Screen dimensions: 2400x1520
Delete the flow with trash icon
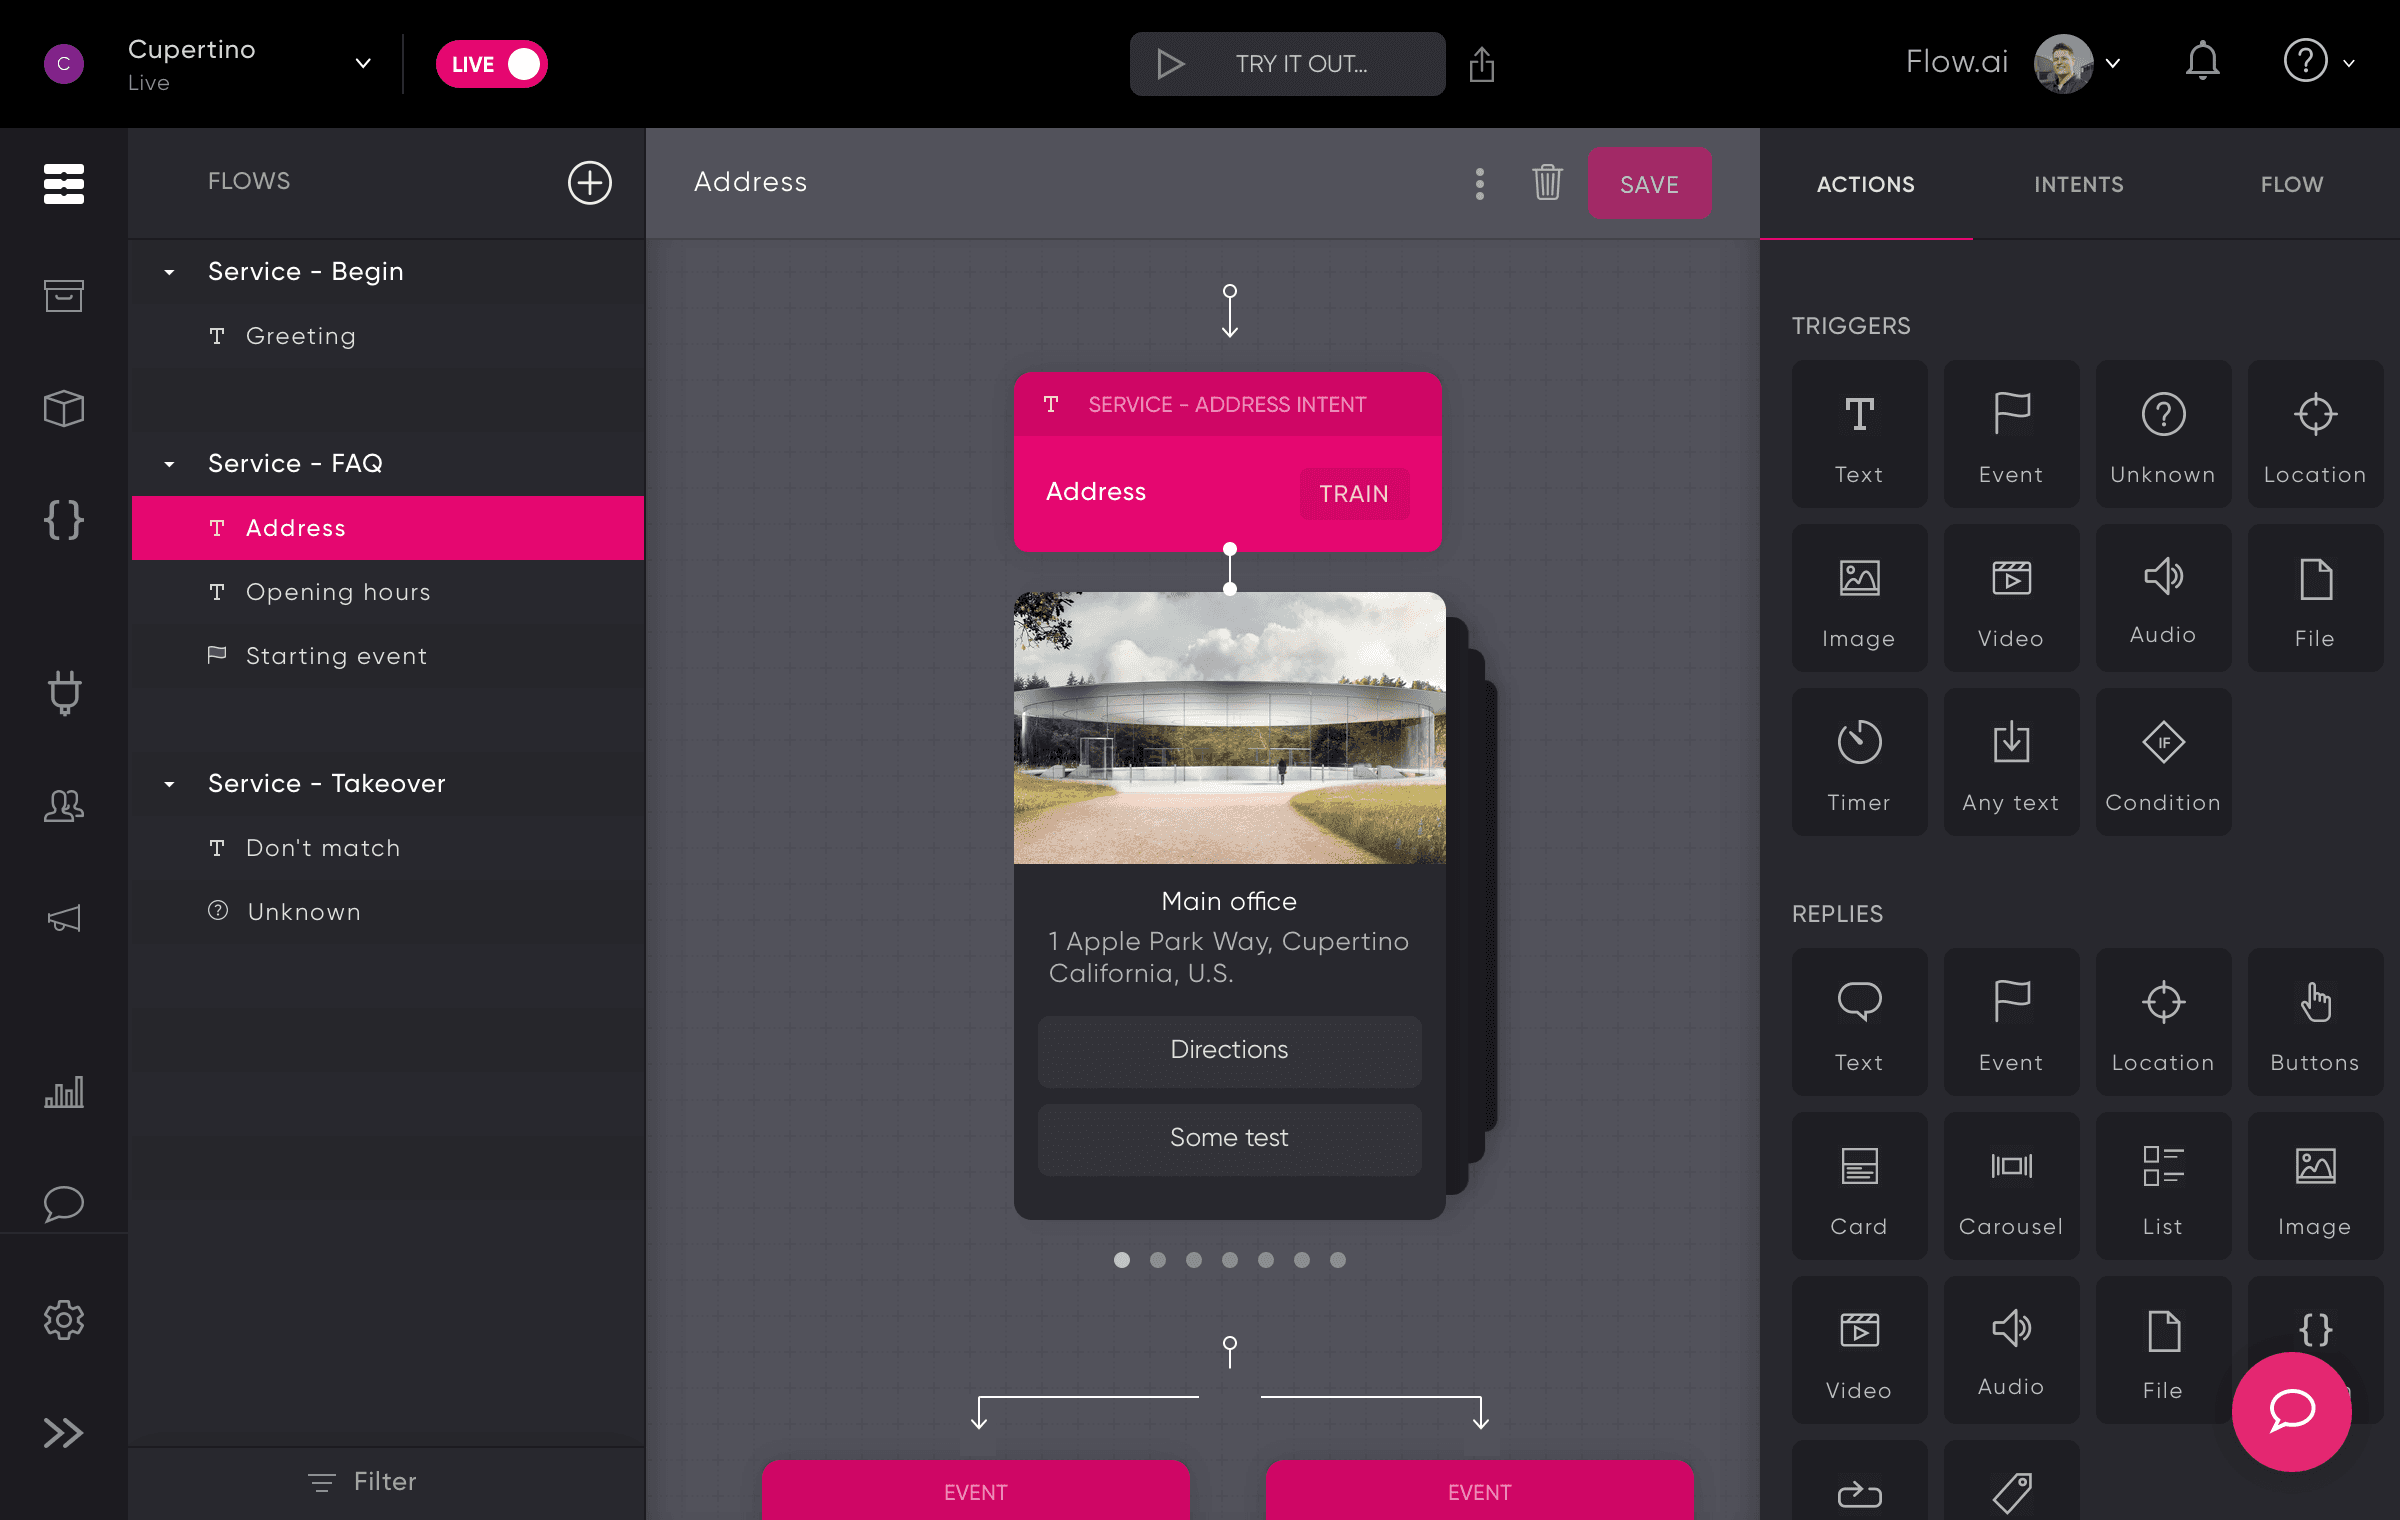coord(1547,182)
